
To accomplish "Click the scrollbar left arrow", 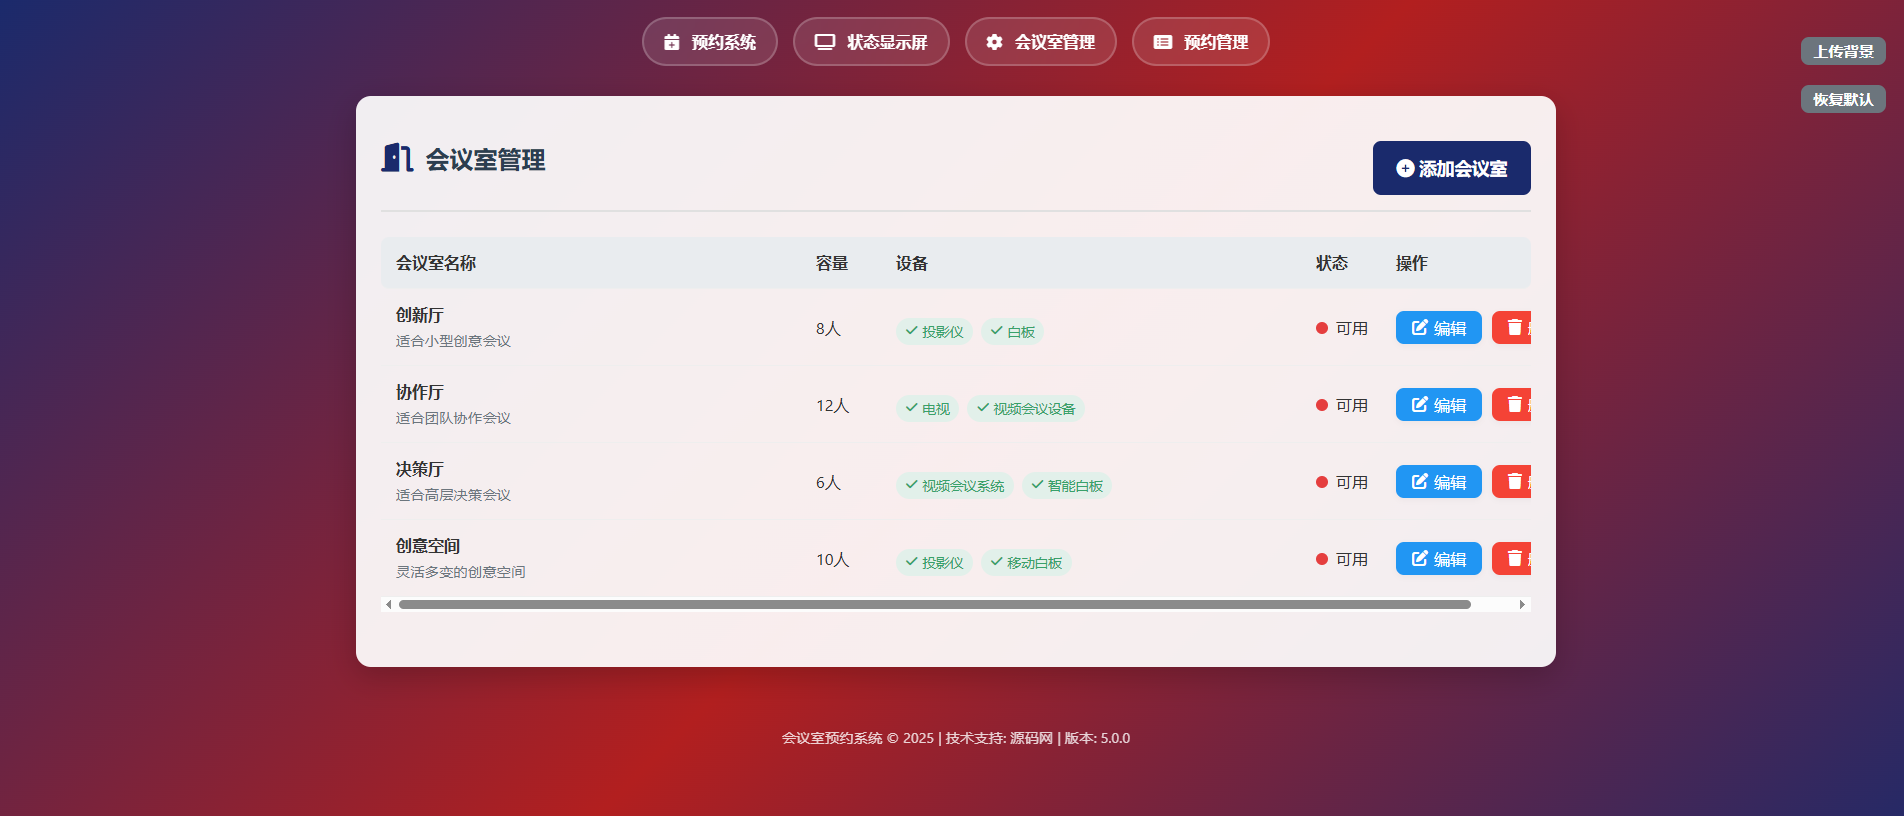I will point(389,604).
